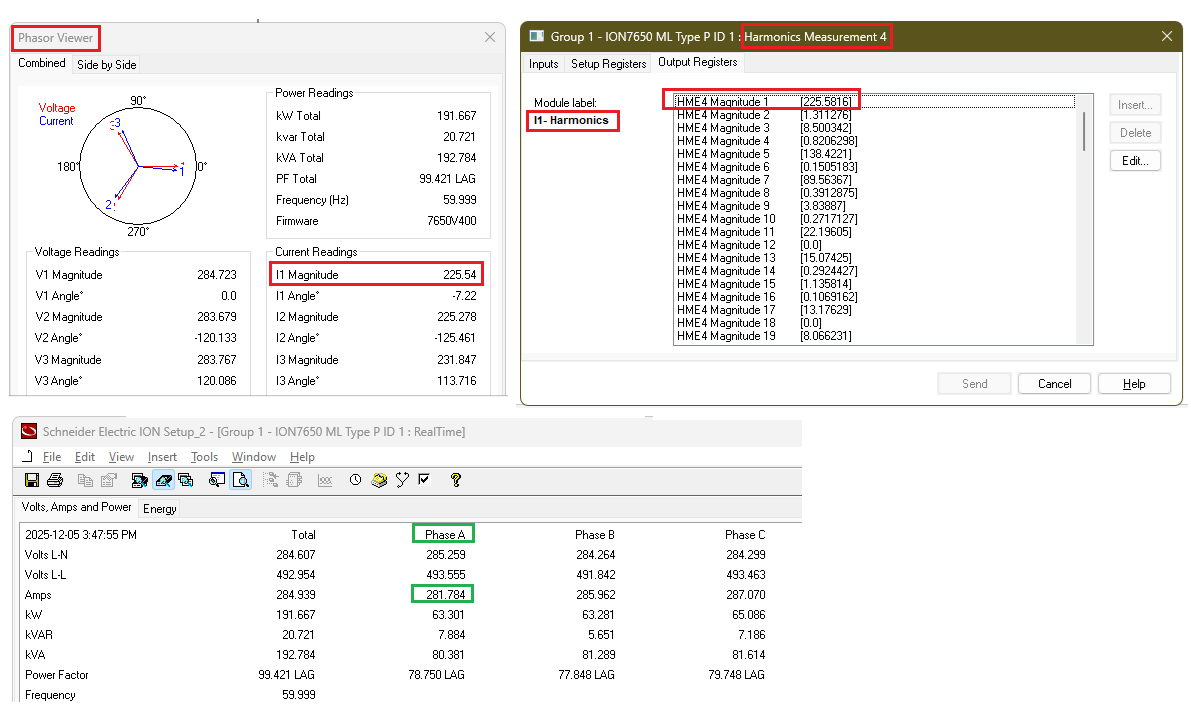This screenshot has width=1191, height=715.
Task: Click the checkmark box toolbar icon
Action: pyautogui.click(x=424, y=479)
